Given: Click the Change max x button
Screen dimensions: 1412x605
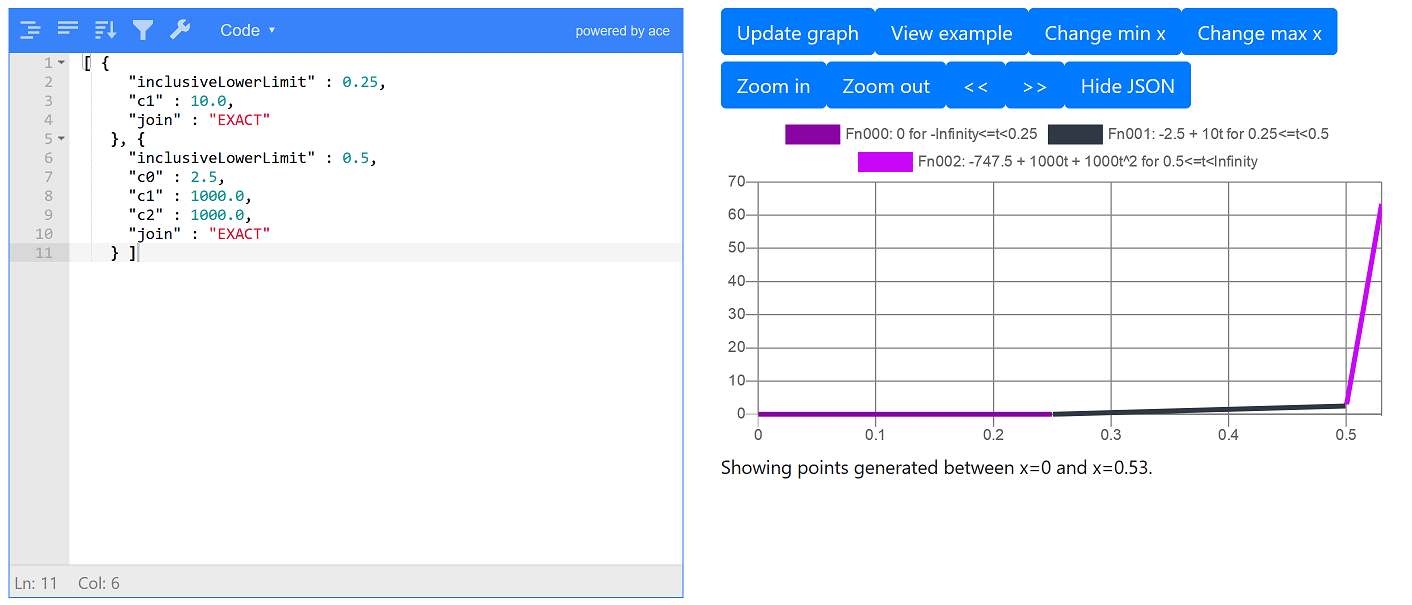Looking at the screenshot, I should click(x=1259, y=33).
